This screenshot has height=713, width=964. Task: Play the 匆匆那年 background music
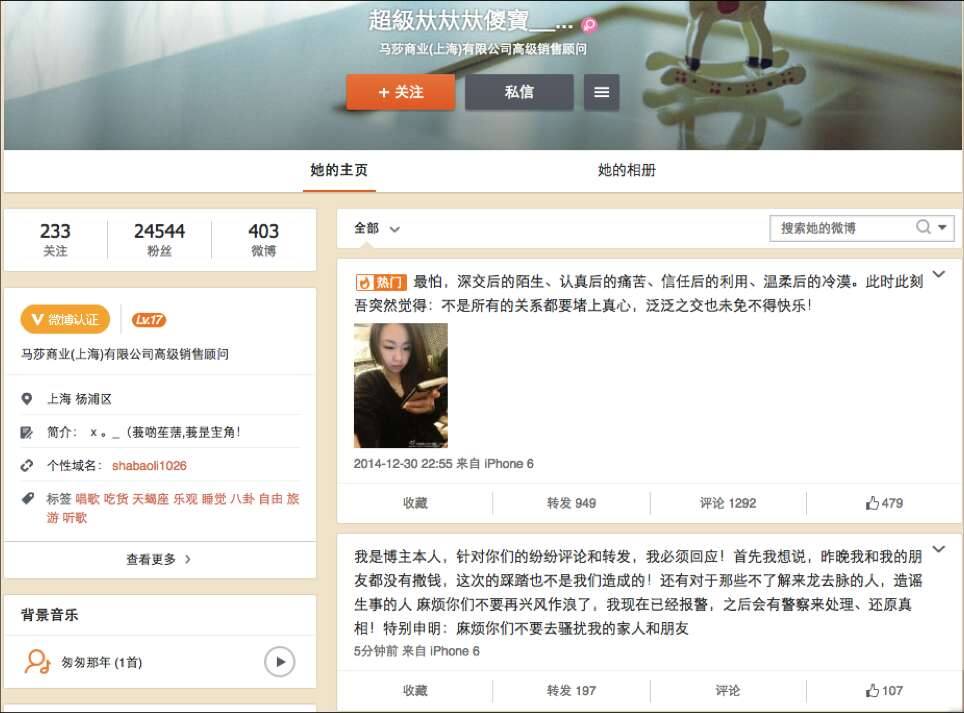tap(280, 662)
